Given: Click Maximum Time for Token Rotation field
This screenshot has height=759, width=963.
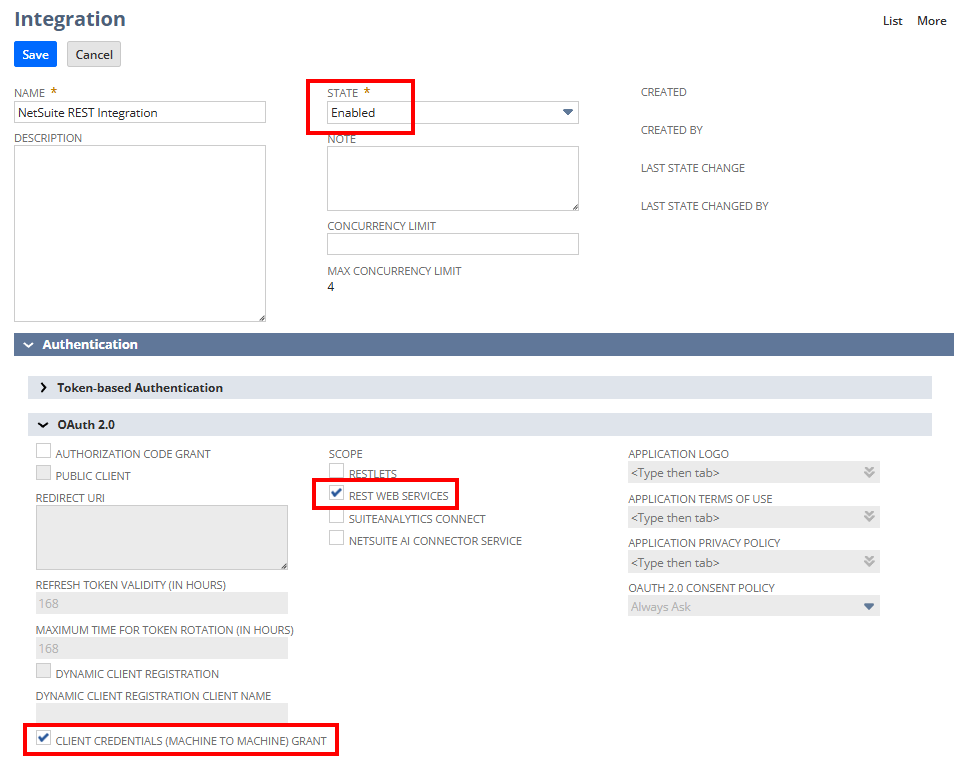Looking at the screenshot, I should (162, 648).
